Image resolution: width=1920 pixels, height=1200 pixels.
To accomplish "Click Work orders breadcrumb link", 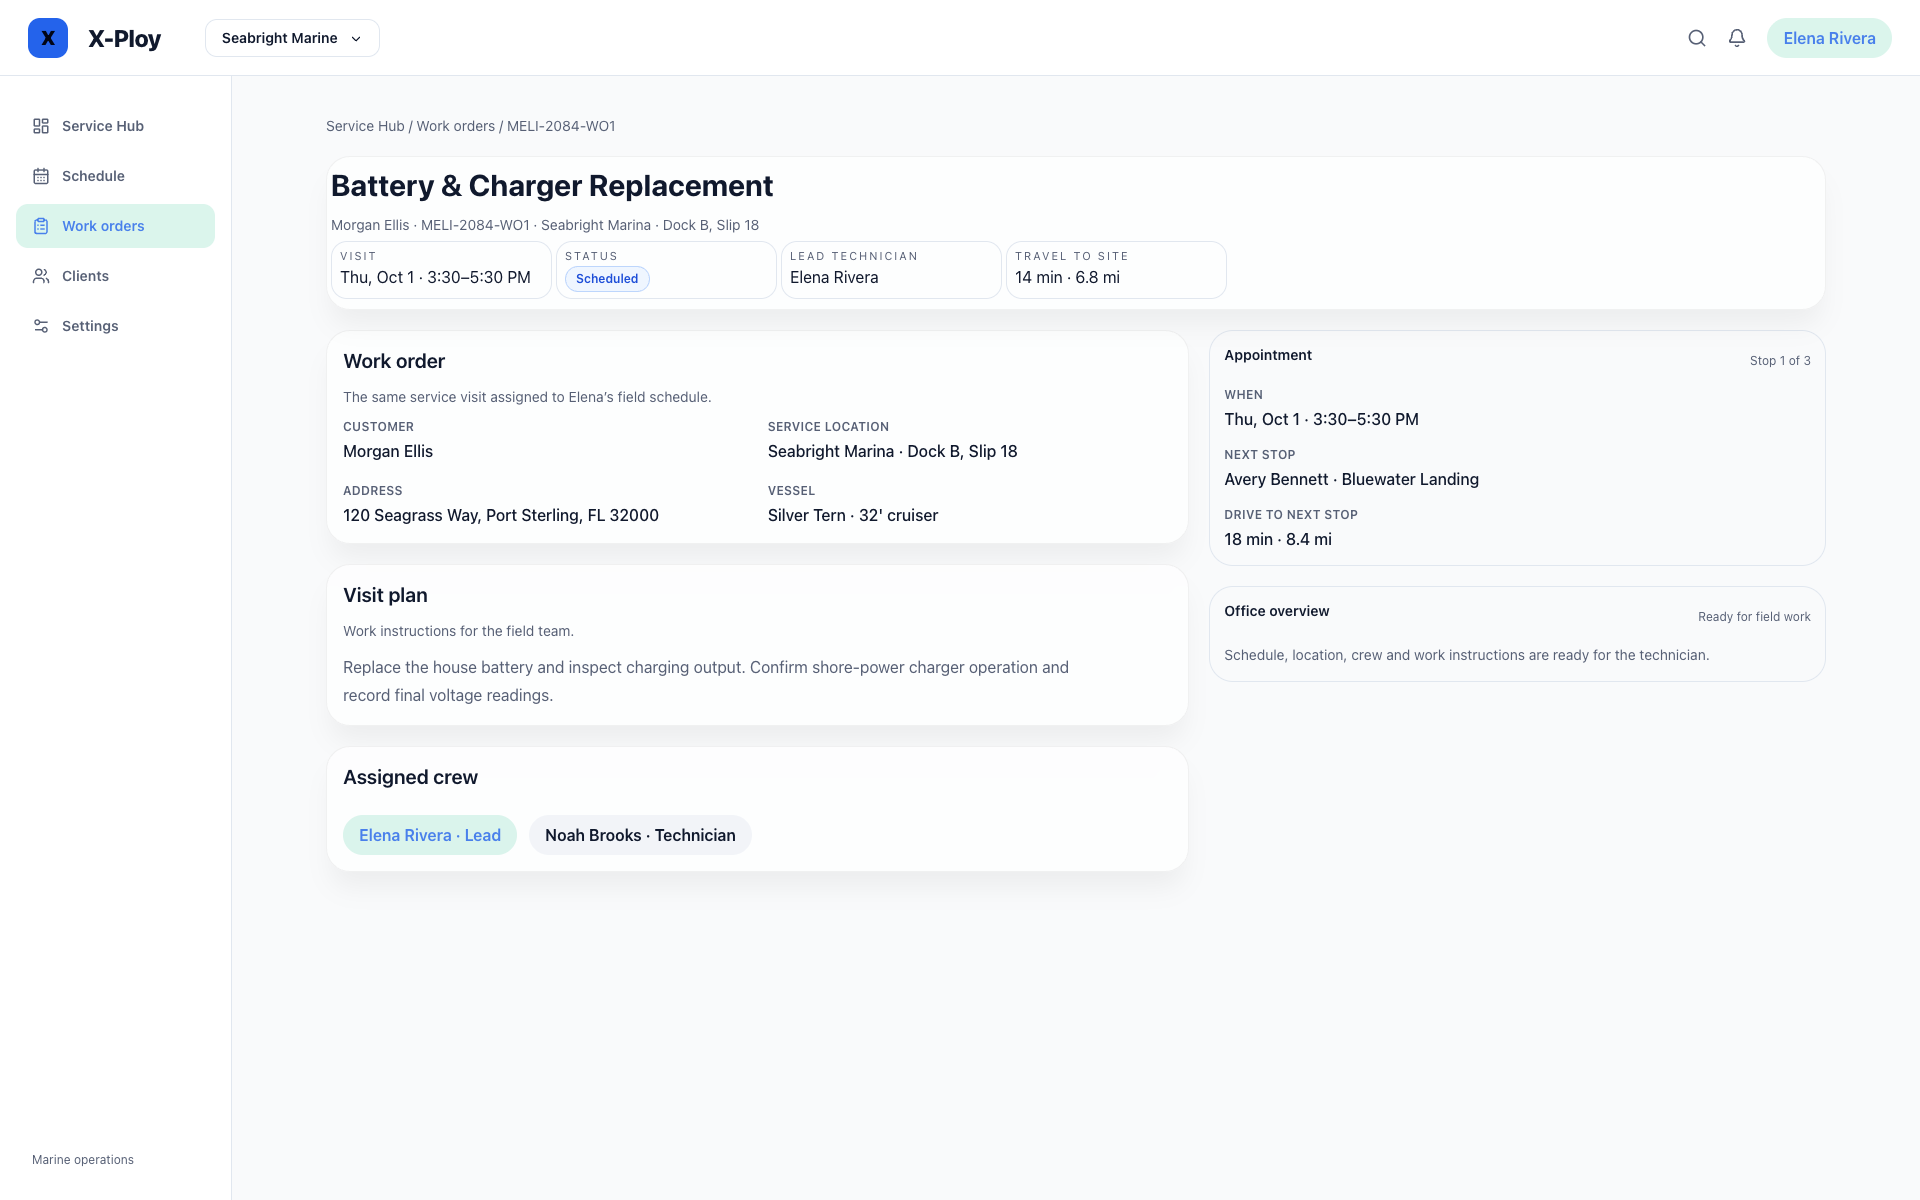I will (456, 126).
